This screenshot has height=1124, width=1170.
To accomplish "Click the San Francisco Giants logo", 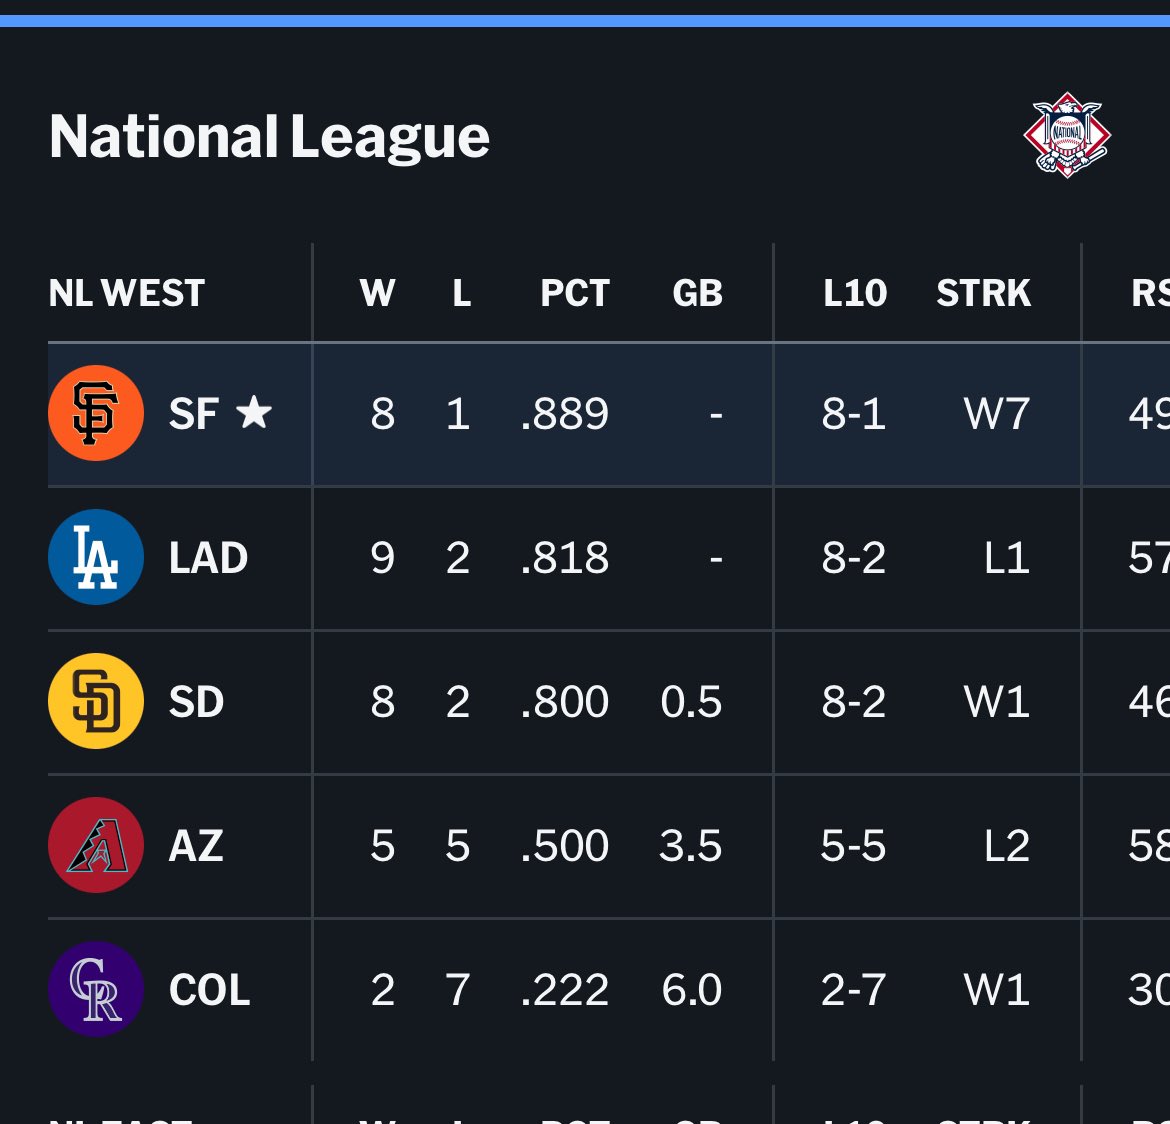I will [96, 413].
